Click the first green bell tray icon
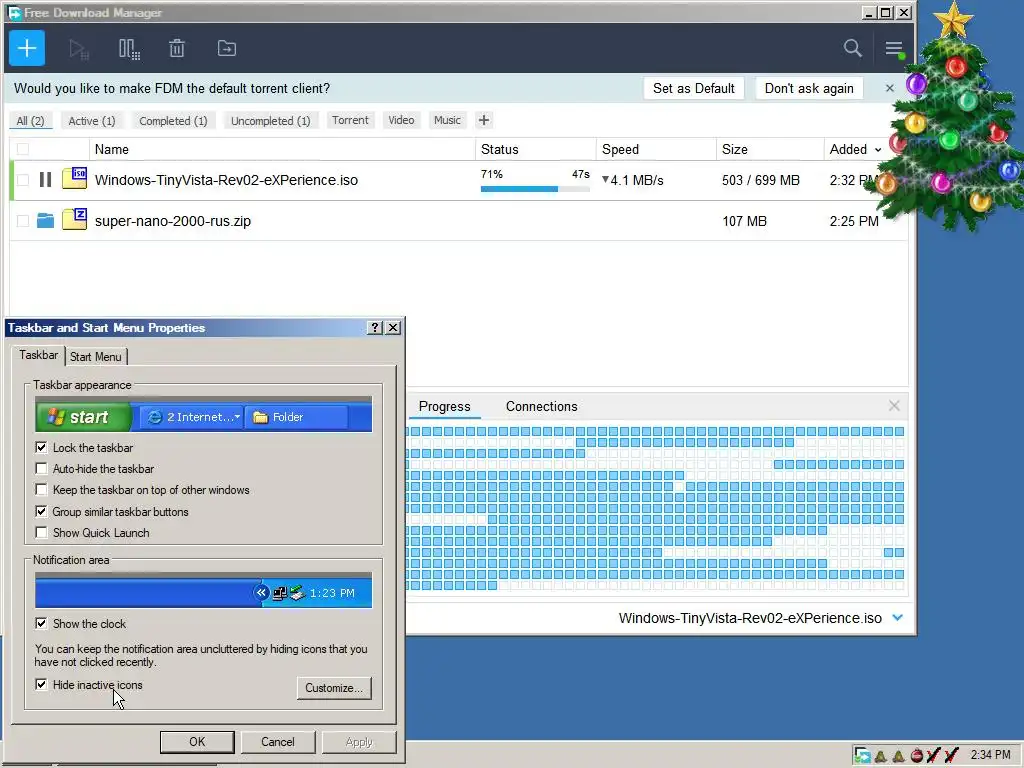The width and height of the screenshot is (1024, 768). (x=880, y=756)
